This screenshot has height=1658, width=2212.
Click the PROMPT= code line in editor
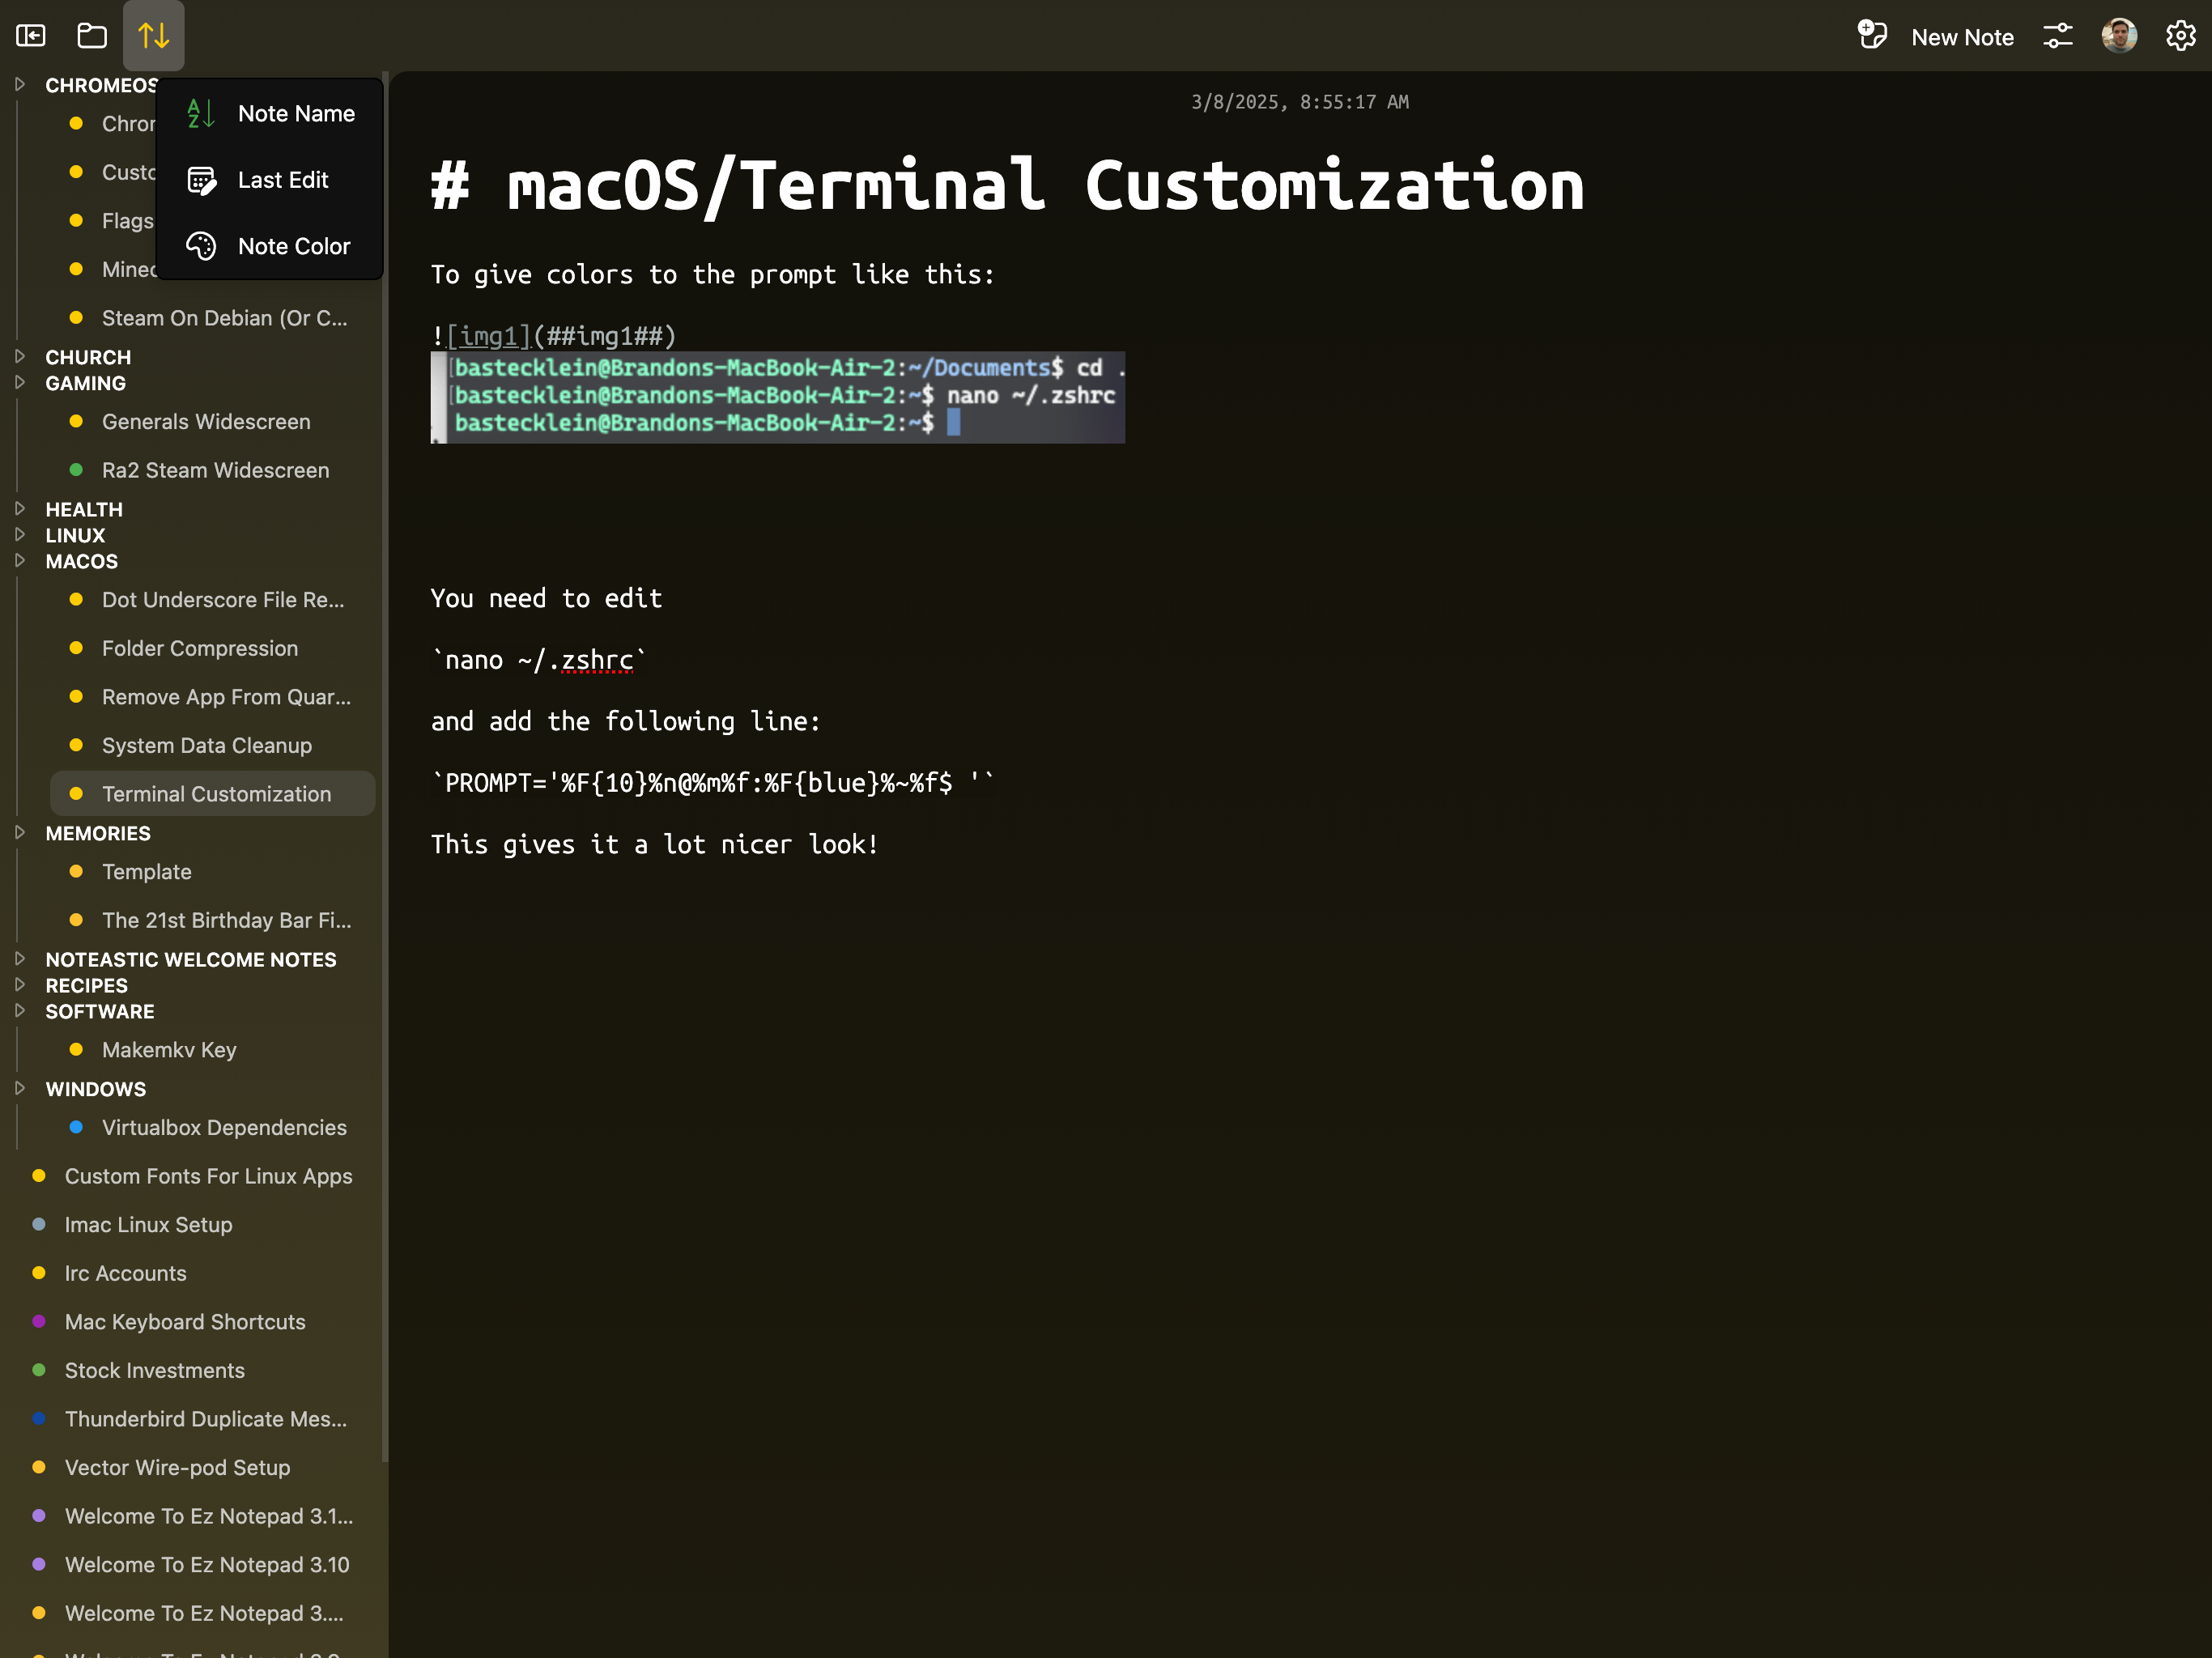(713, 783)
